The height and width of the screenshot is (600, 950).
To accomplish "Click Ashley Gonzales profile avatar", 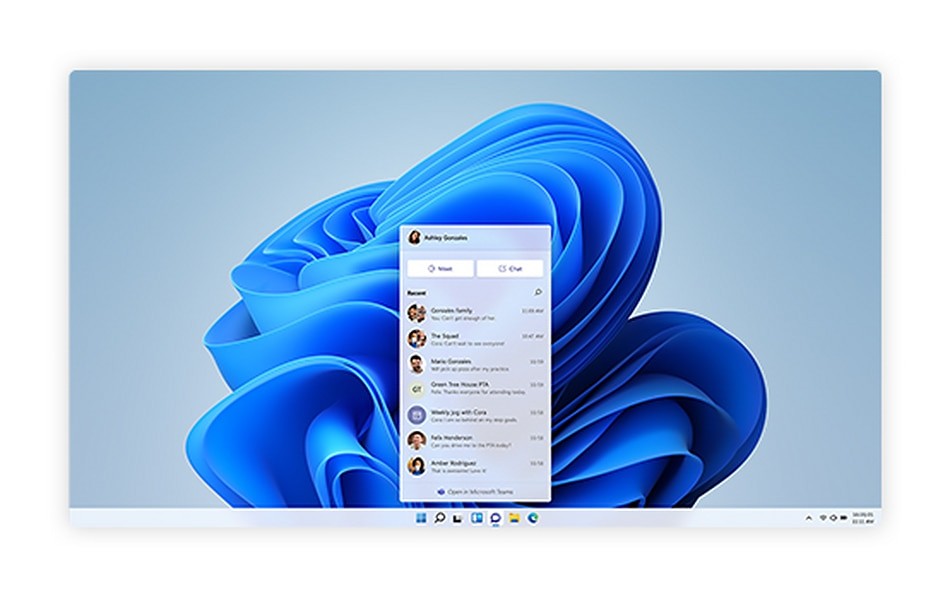I will pos(414,238).
